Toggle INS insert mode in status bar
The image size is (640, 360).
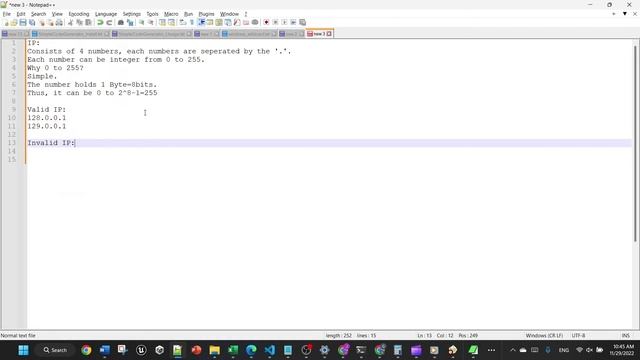coord(625,336)
